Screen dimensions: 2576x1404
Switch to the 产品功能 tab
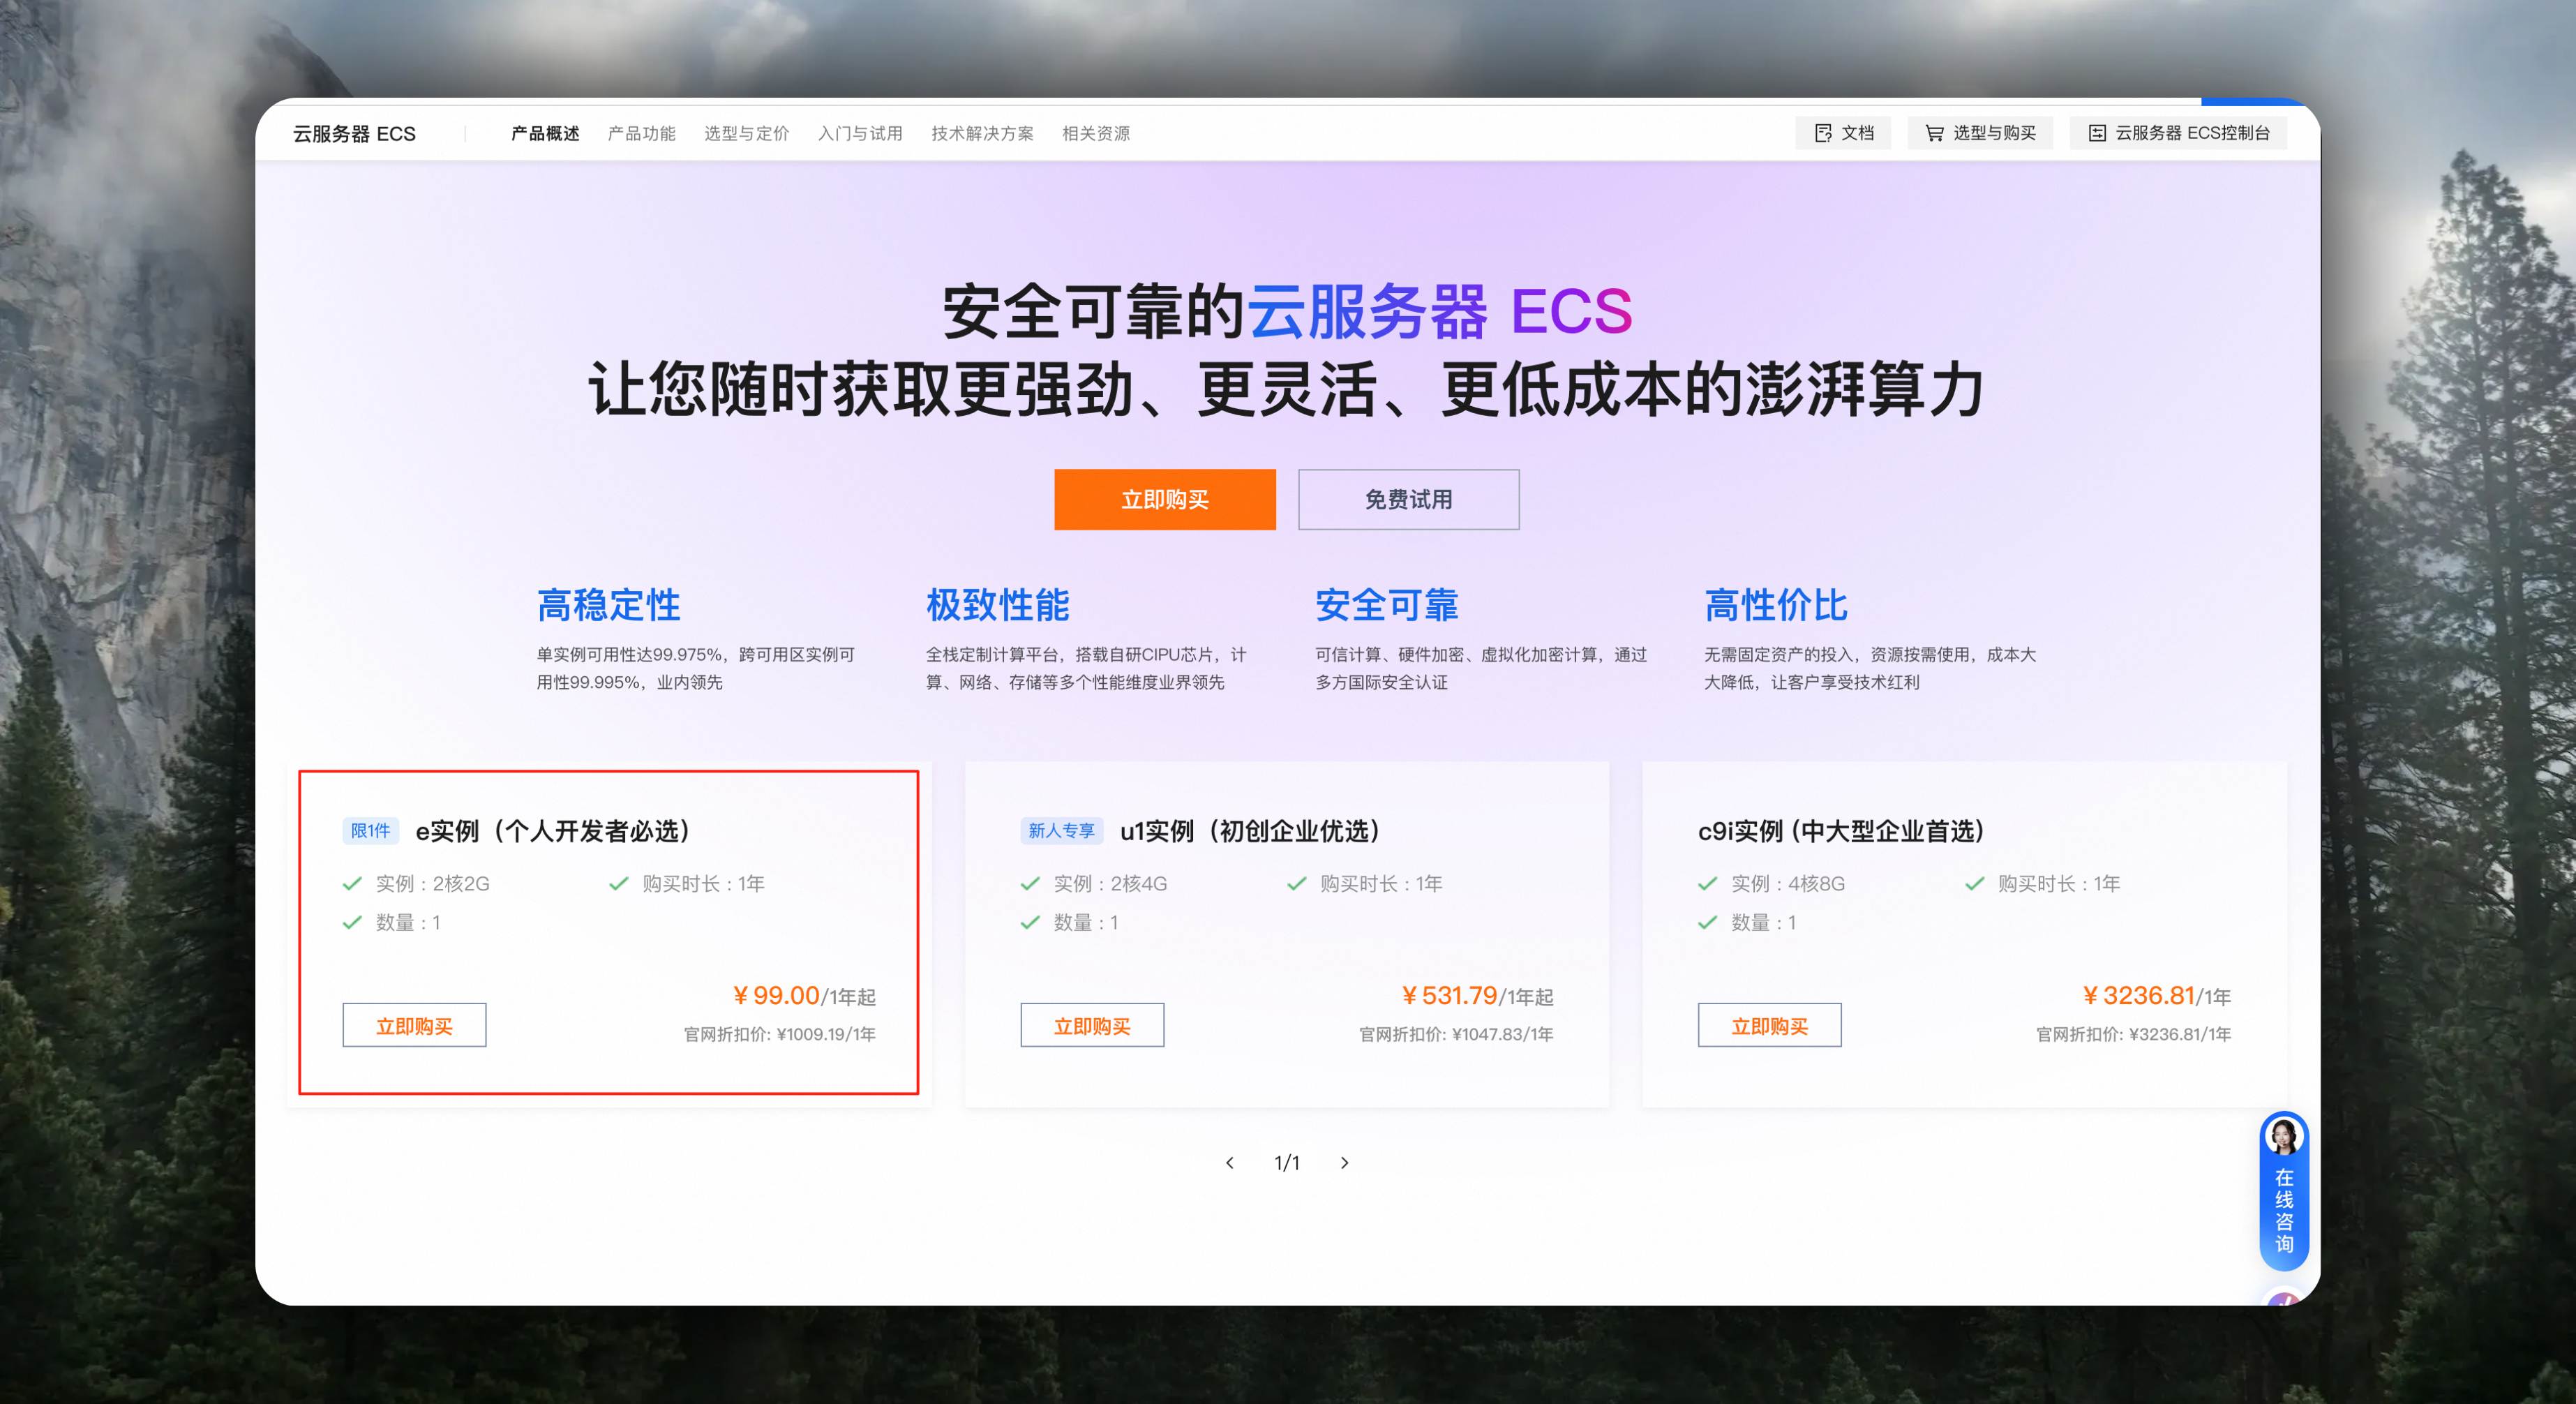click(641, 133)
